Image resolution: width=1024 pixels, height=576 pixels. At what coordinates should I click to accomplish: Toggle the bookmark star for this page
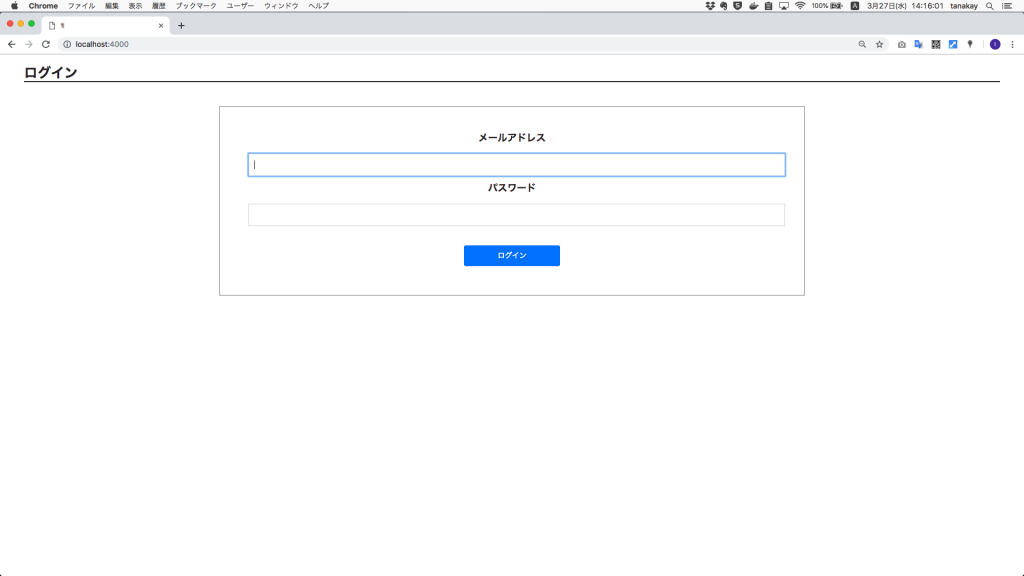[x=877, y=44]
